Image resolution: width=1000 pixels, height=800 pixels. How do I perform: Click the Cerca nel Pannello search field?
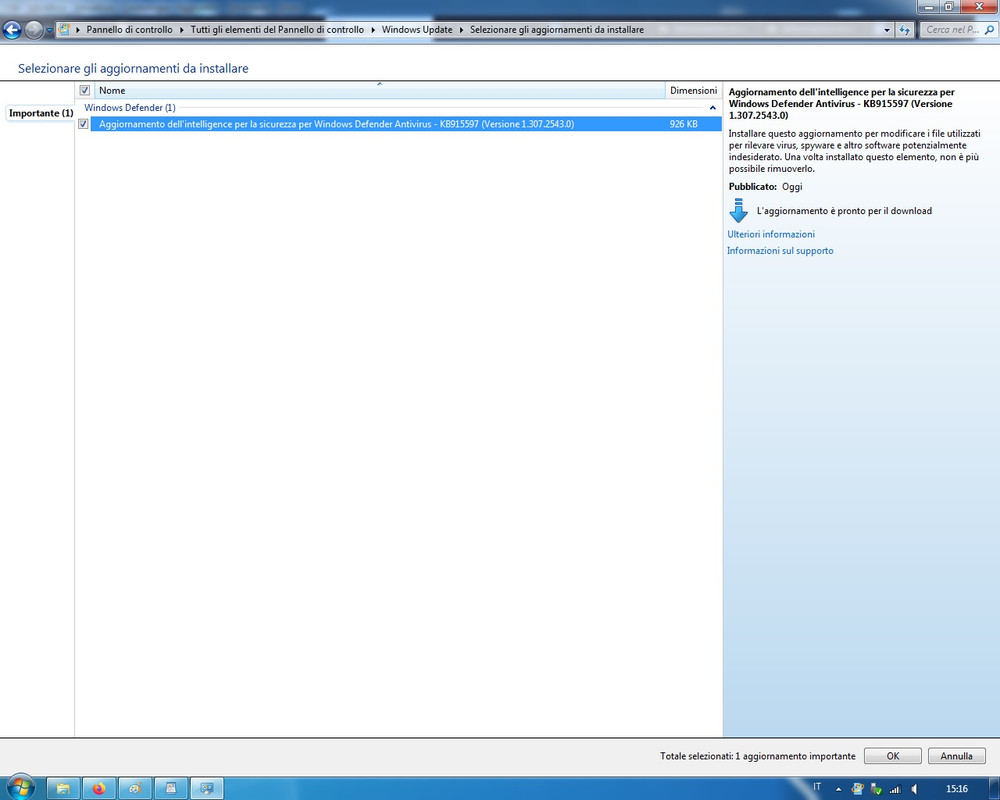(x=952, y=30)
